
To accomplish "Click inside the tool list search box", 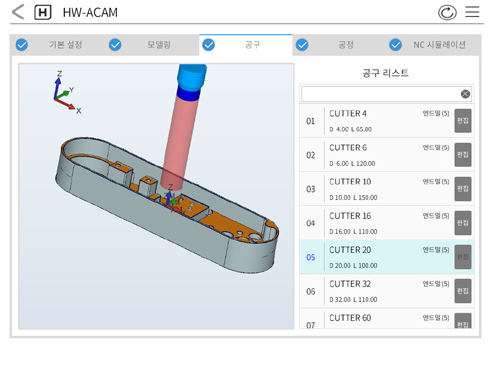I will point(380,94).
